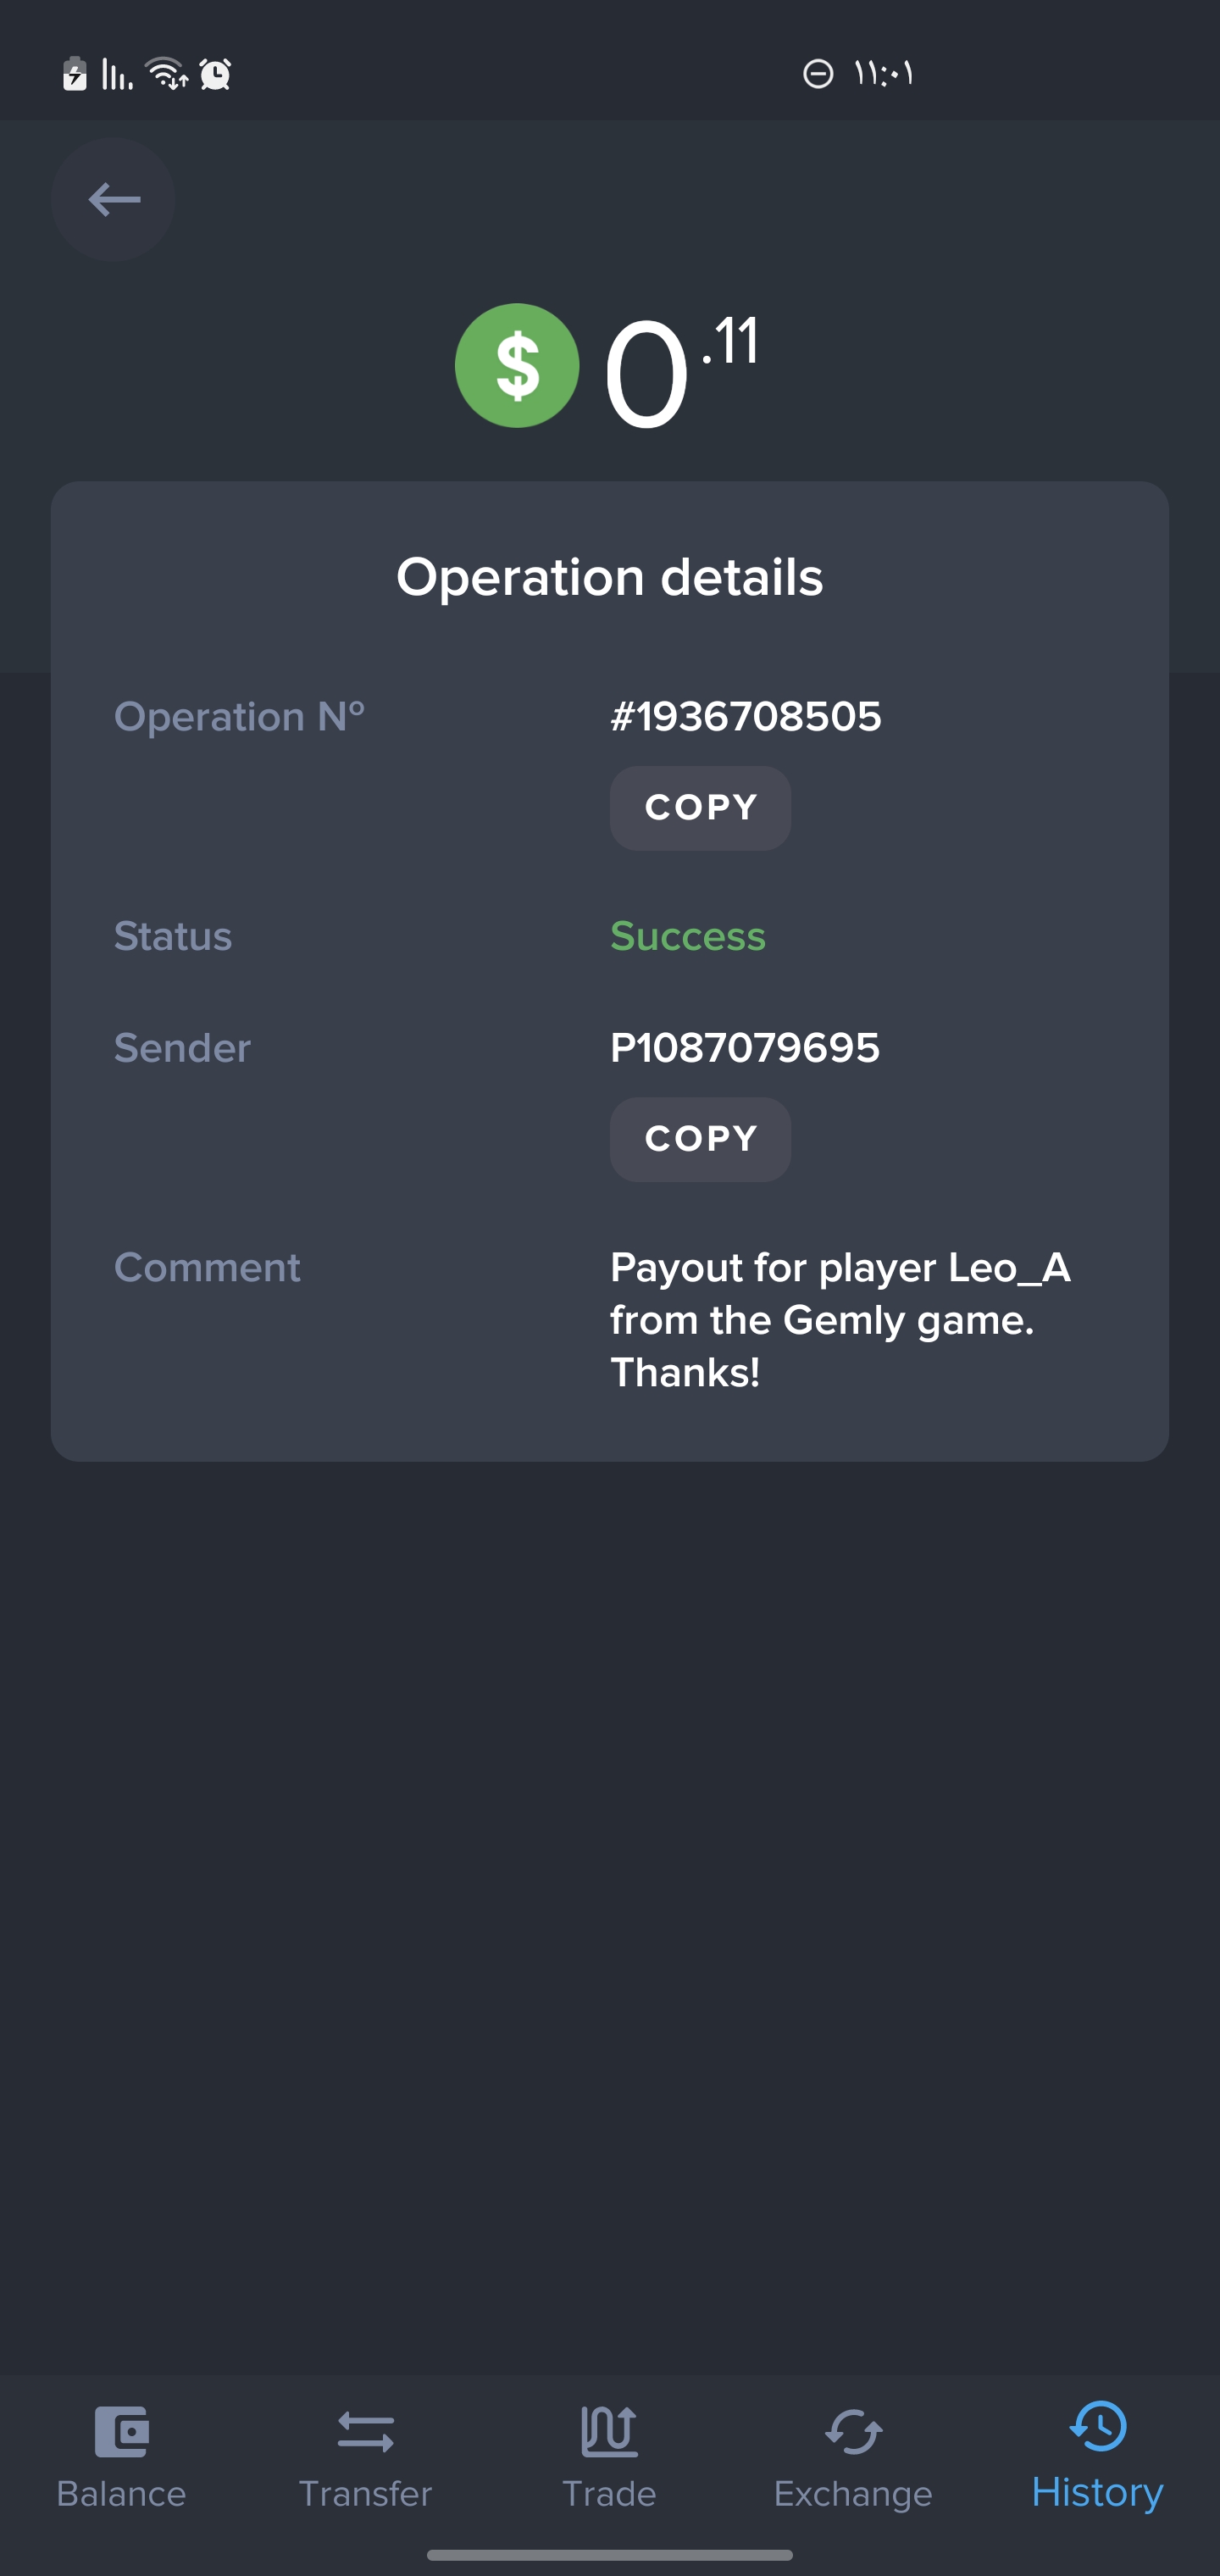Tap the Gemly payout comment text
Viewport: 1220px width, 2576px height.
coord(840,1320)
